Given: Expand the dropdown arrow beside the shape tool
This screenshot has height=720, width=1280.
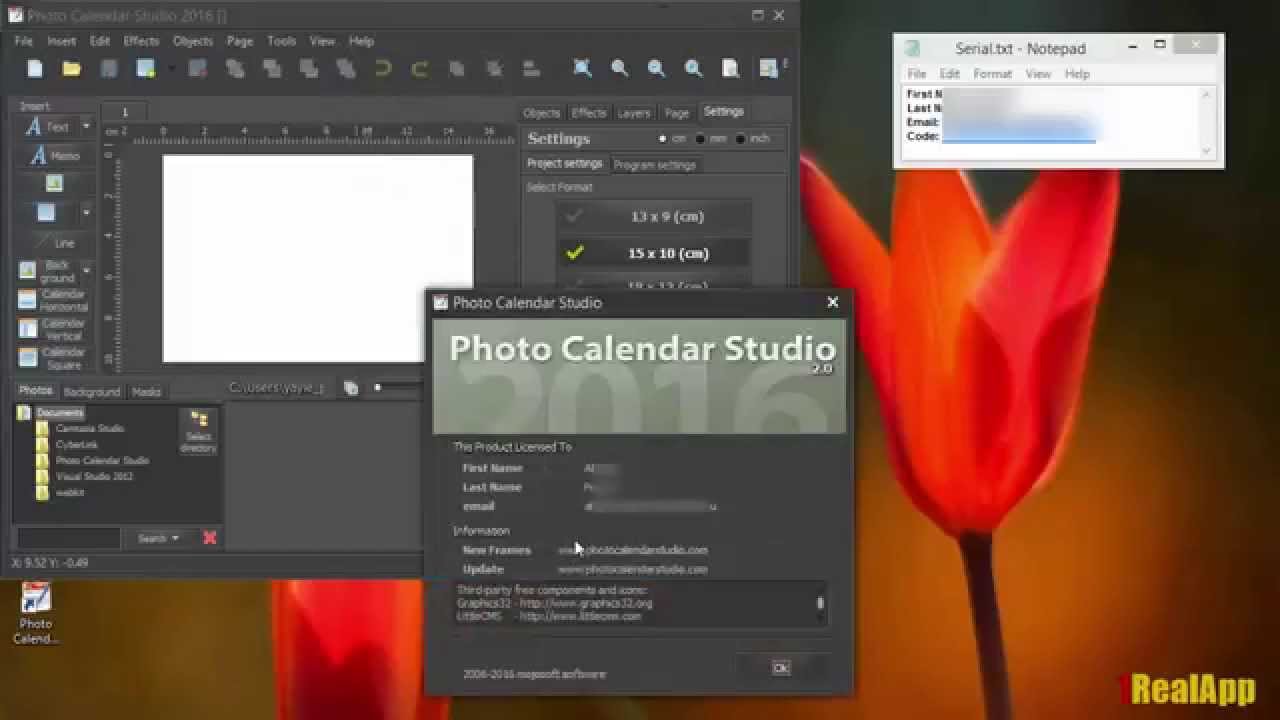Looking at the screenshot, I should (86, 212).
